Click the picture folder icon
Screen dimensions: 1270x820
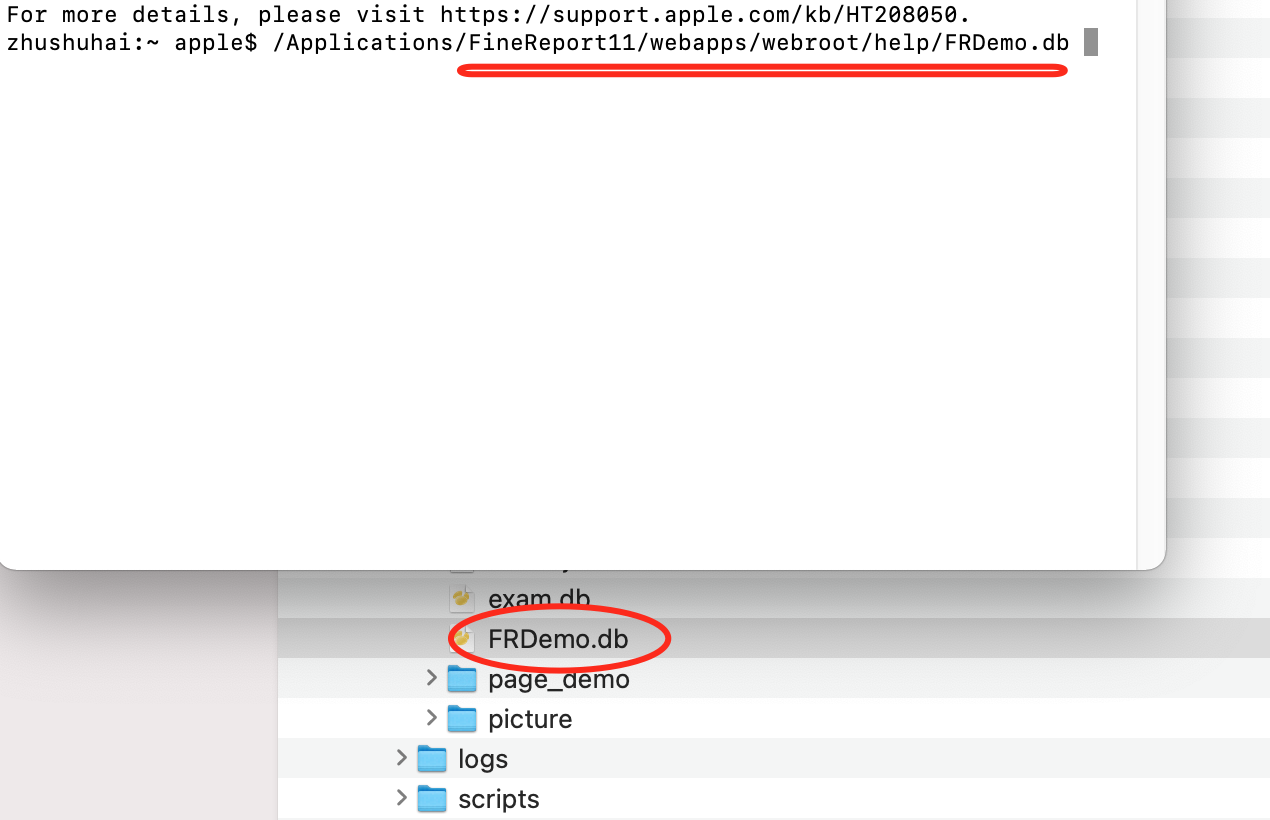click(461, 719)
